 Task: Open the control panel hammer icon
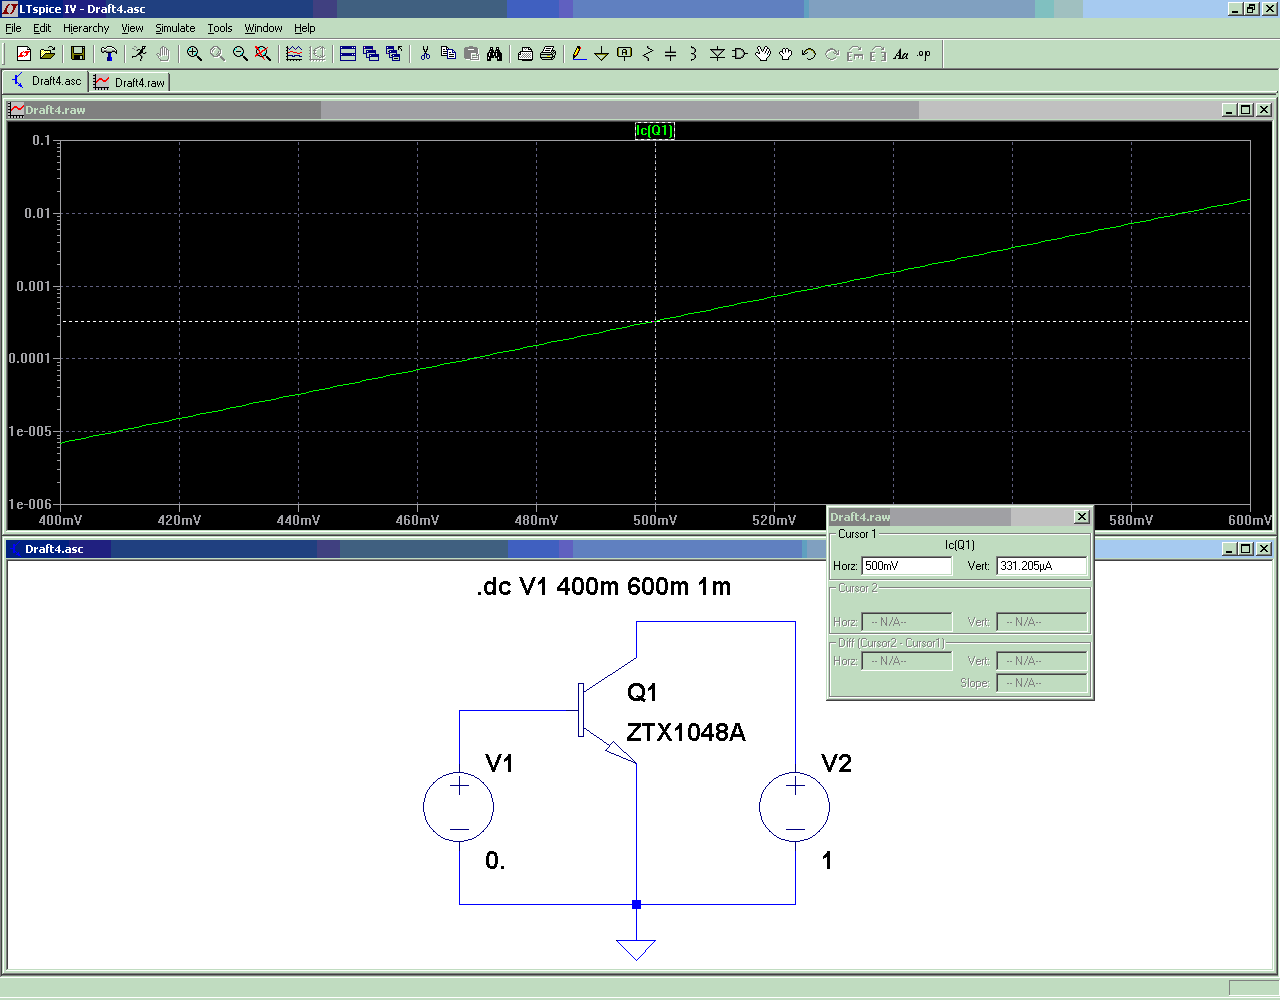pos(109,54)
